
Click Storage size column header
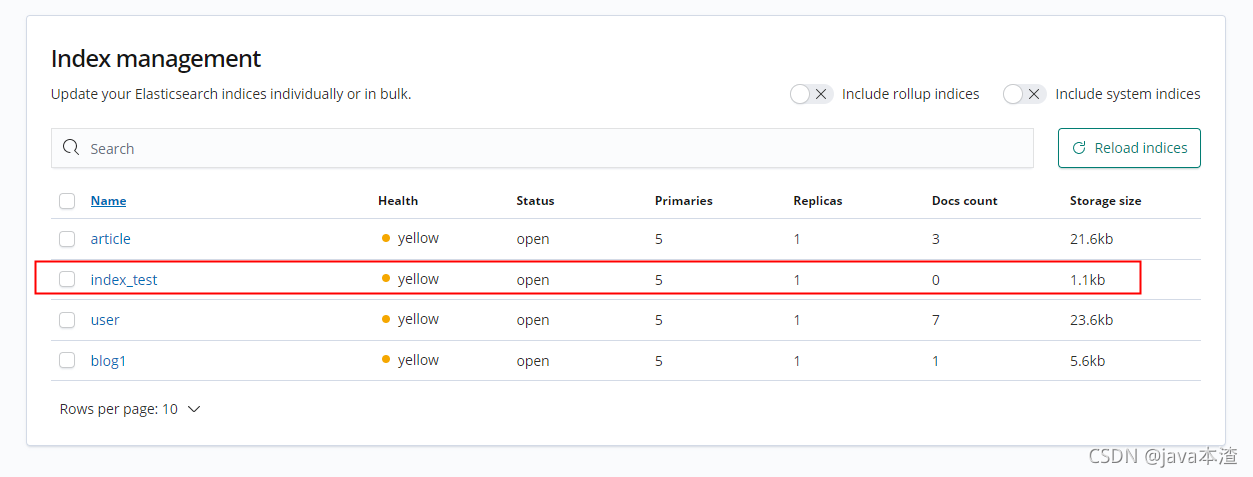[x=1105, y=201]
